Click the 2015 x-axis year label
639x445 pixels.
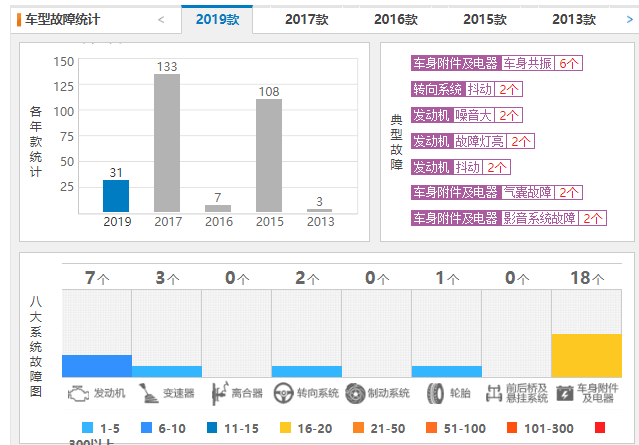tap(269, 222)
